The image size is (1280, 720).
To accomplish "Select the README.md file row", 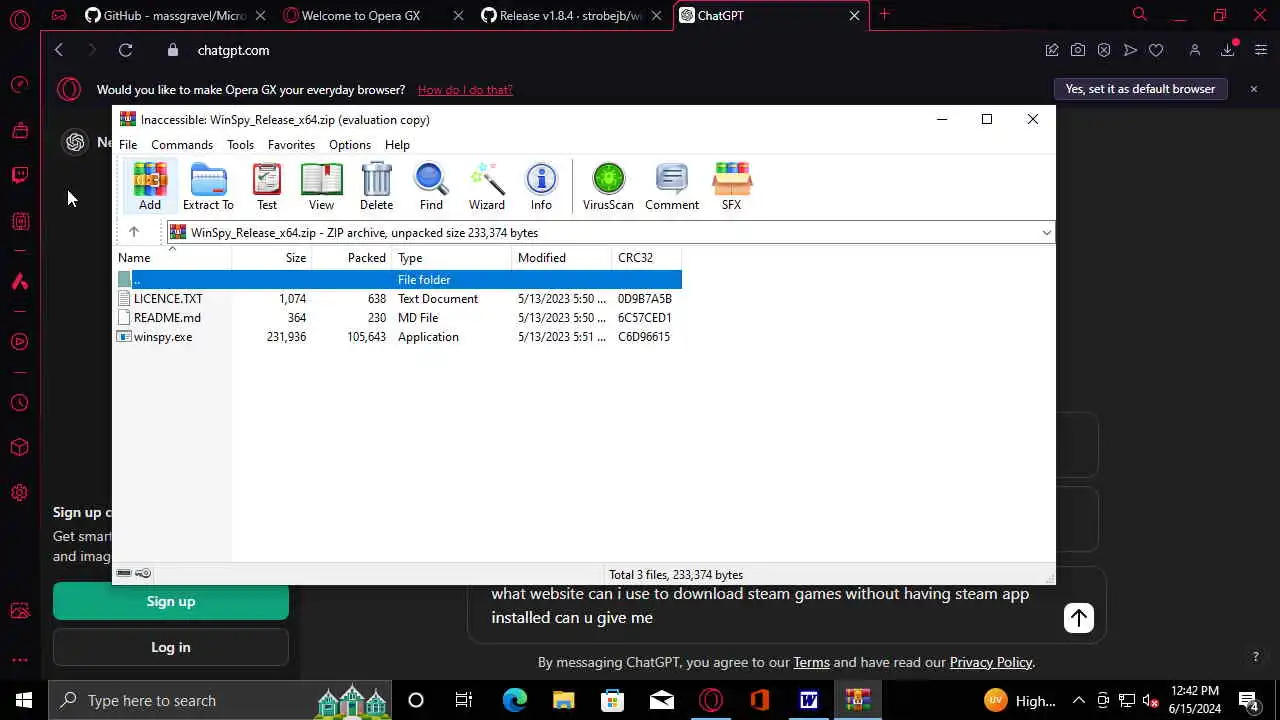I will (399, 318).
